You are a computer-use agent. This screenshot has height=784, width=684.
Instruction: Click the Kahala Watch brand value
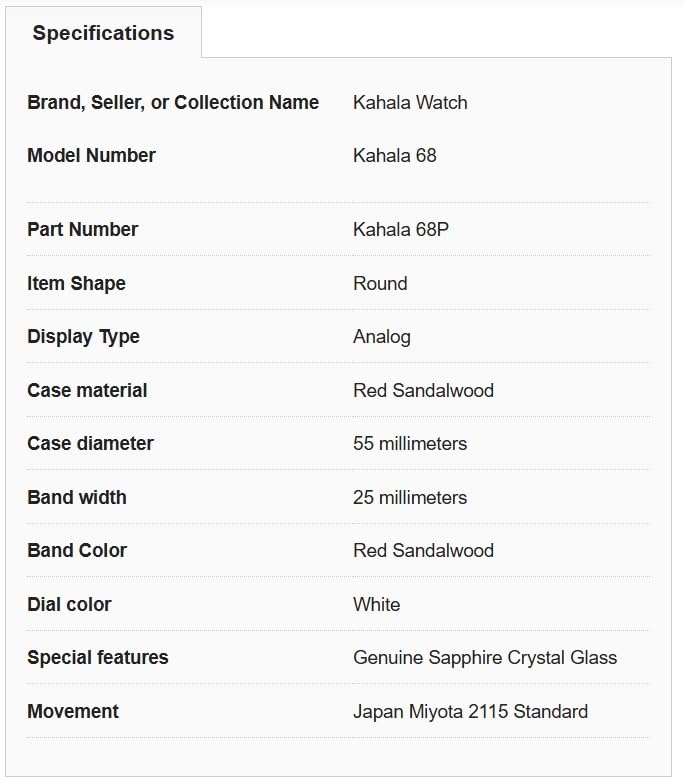[410, 102]
